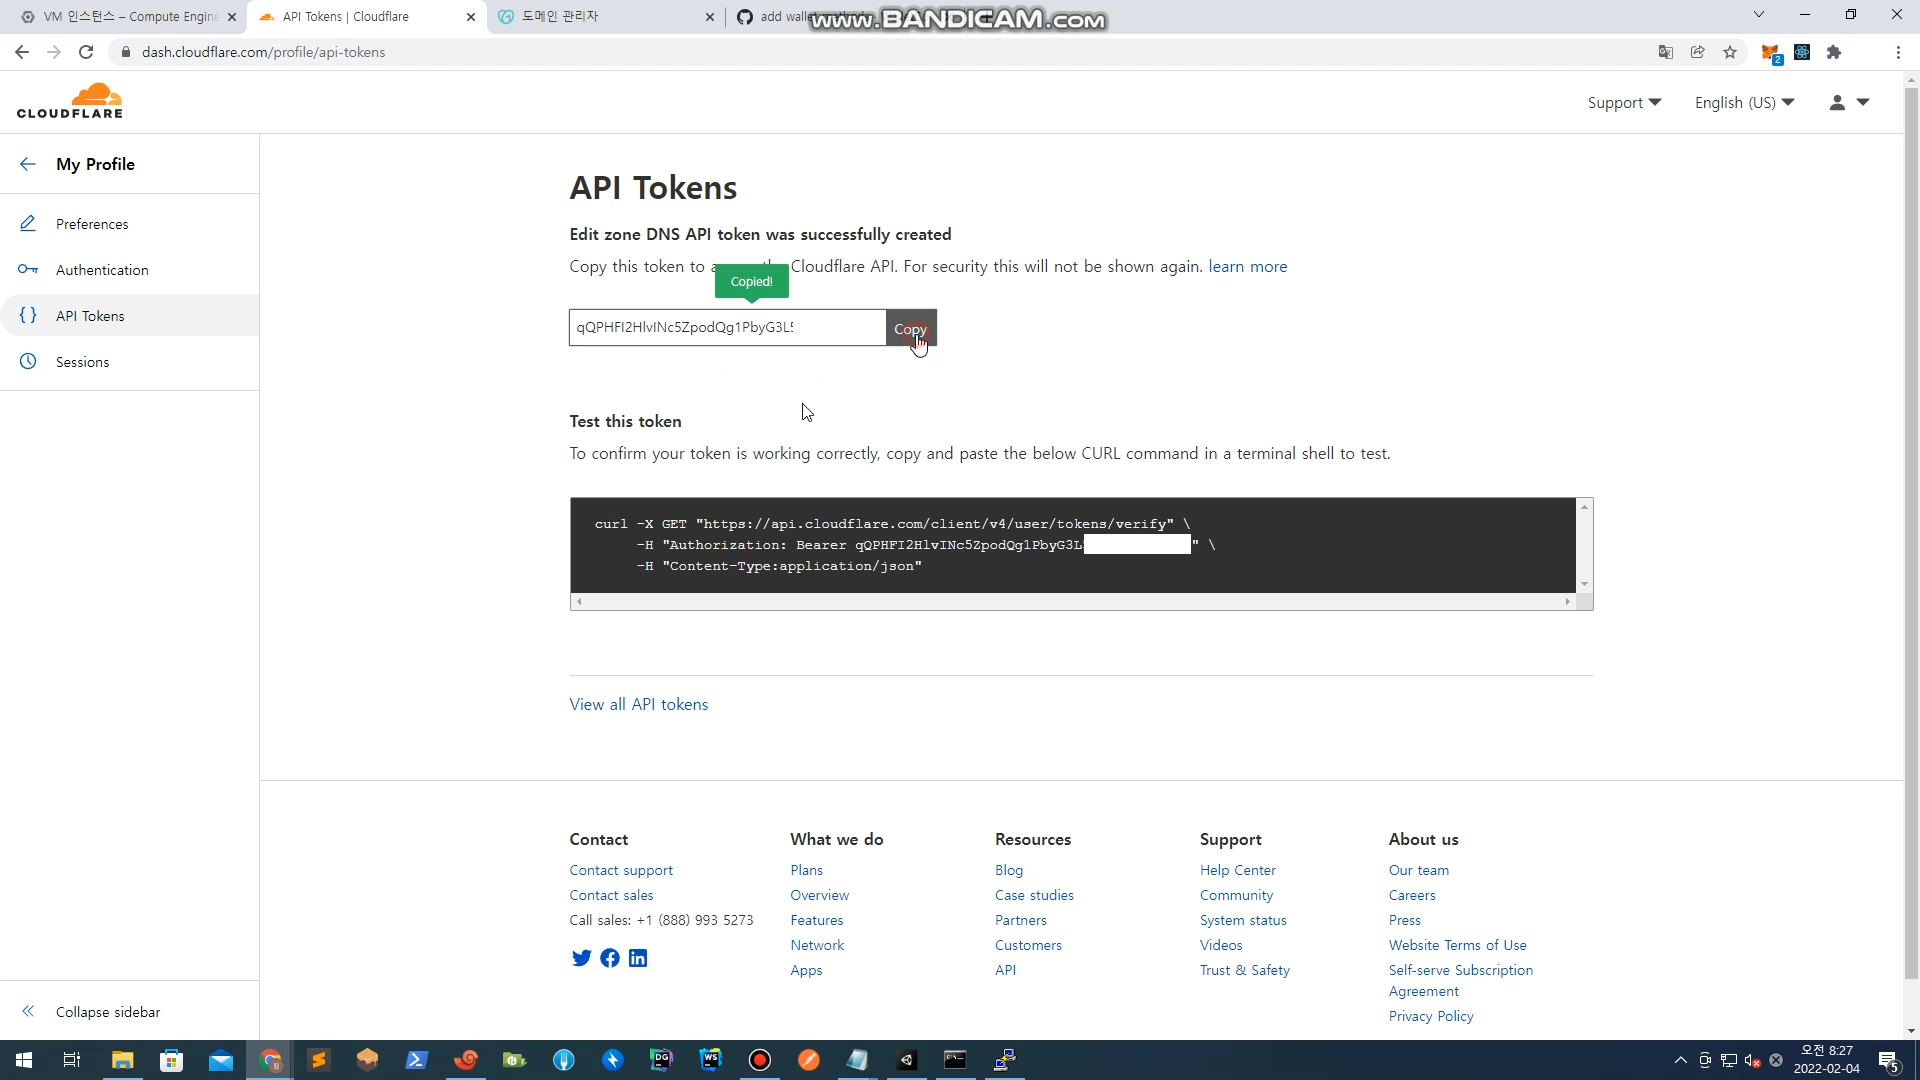
Task: Open View all API tokens link
Action: point(638,704)
